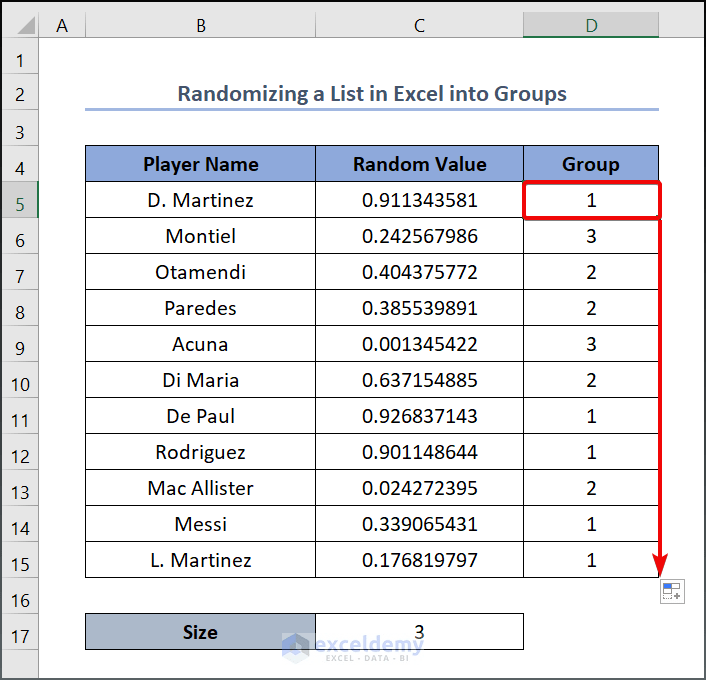Select the 'L. Martinez' cell
The image size is (706, 680).
[x=200, y=560]
